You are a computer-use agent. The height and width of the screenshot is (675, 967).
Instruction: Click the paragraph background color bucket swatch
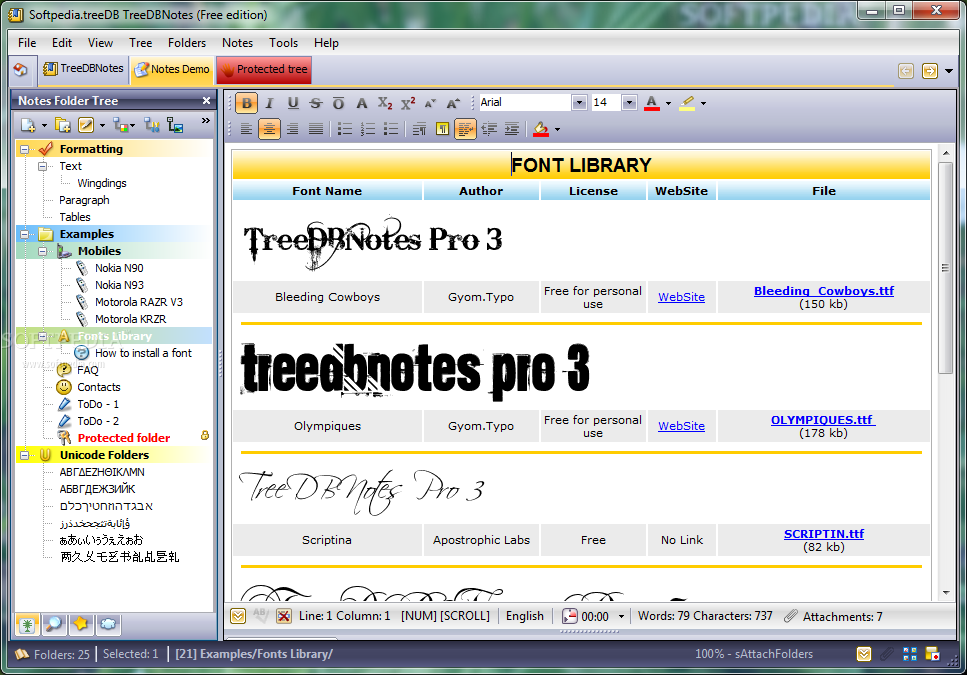(x=541, y=129)
